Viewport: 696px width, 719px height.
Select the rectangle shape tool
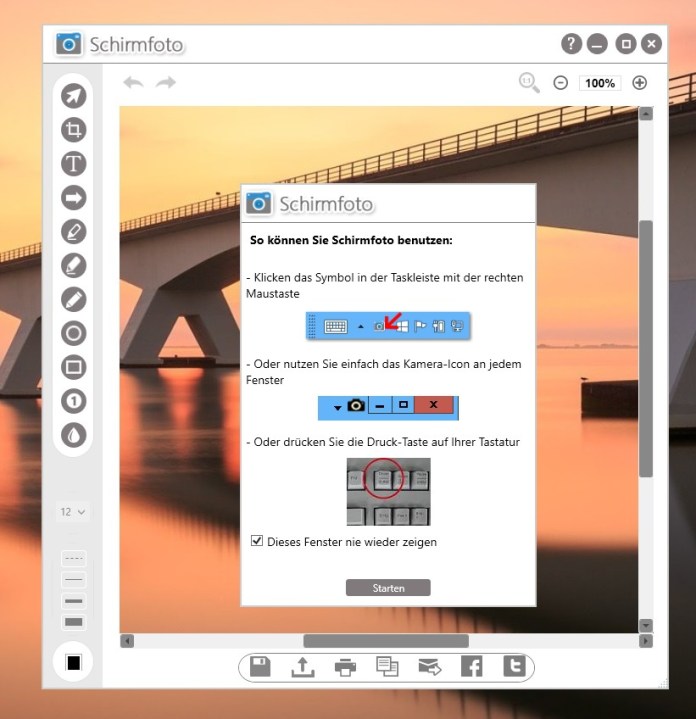(x=74, y=367)
